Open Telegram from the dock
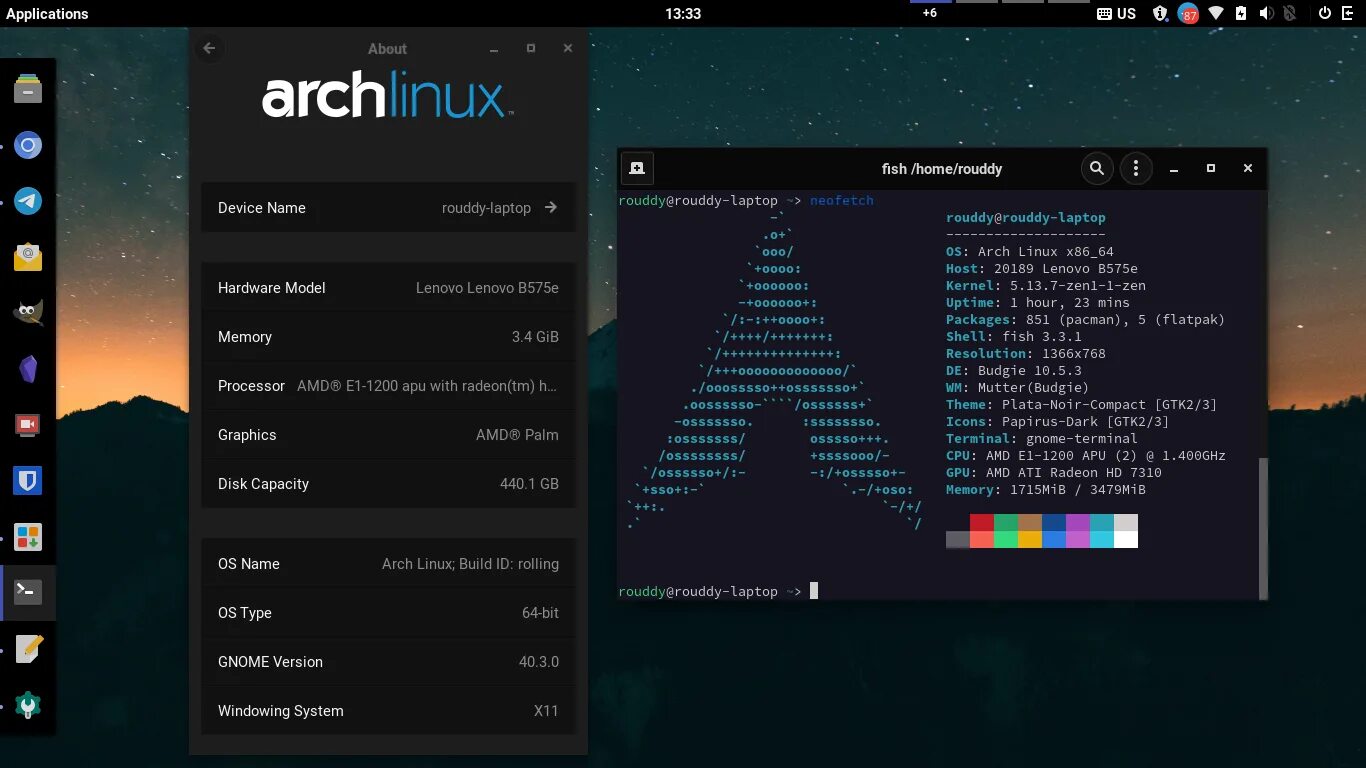The height and width of the screenshot is (768, 1366). click(x=28, y=201)
